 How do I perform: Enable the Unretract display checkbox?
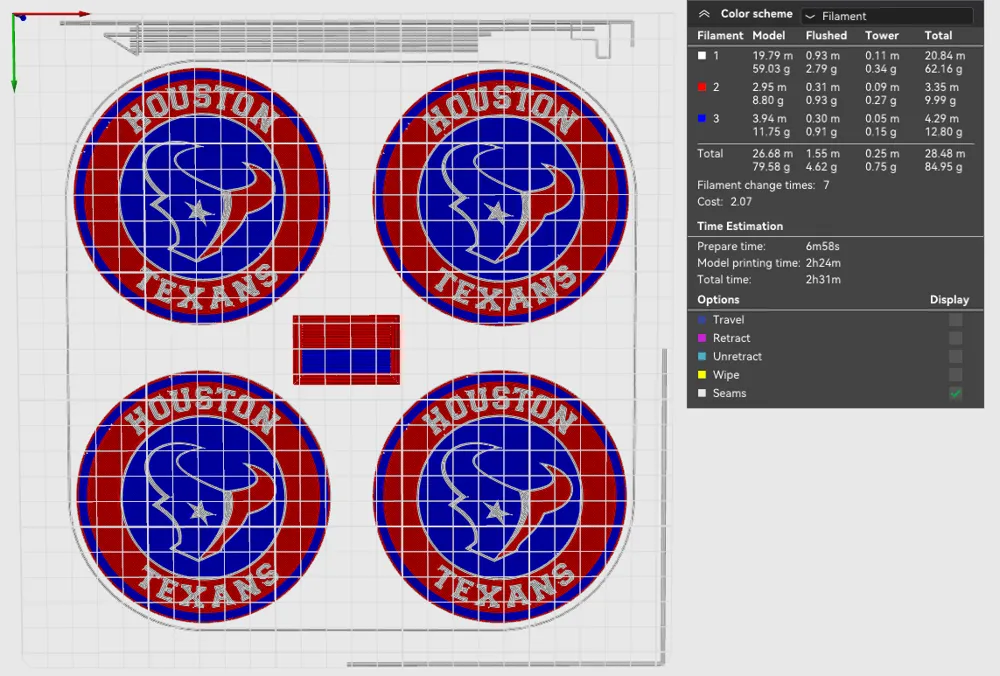coord(954,356)
